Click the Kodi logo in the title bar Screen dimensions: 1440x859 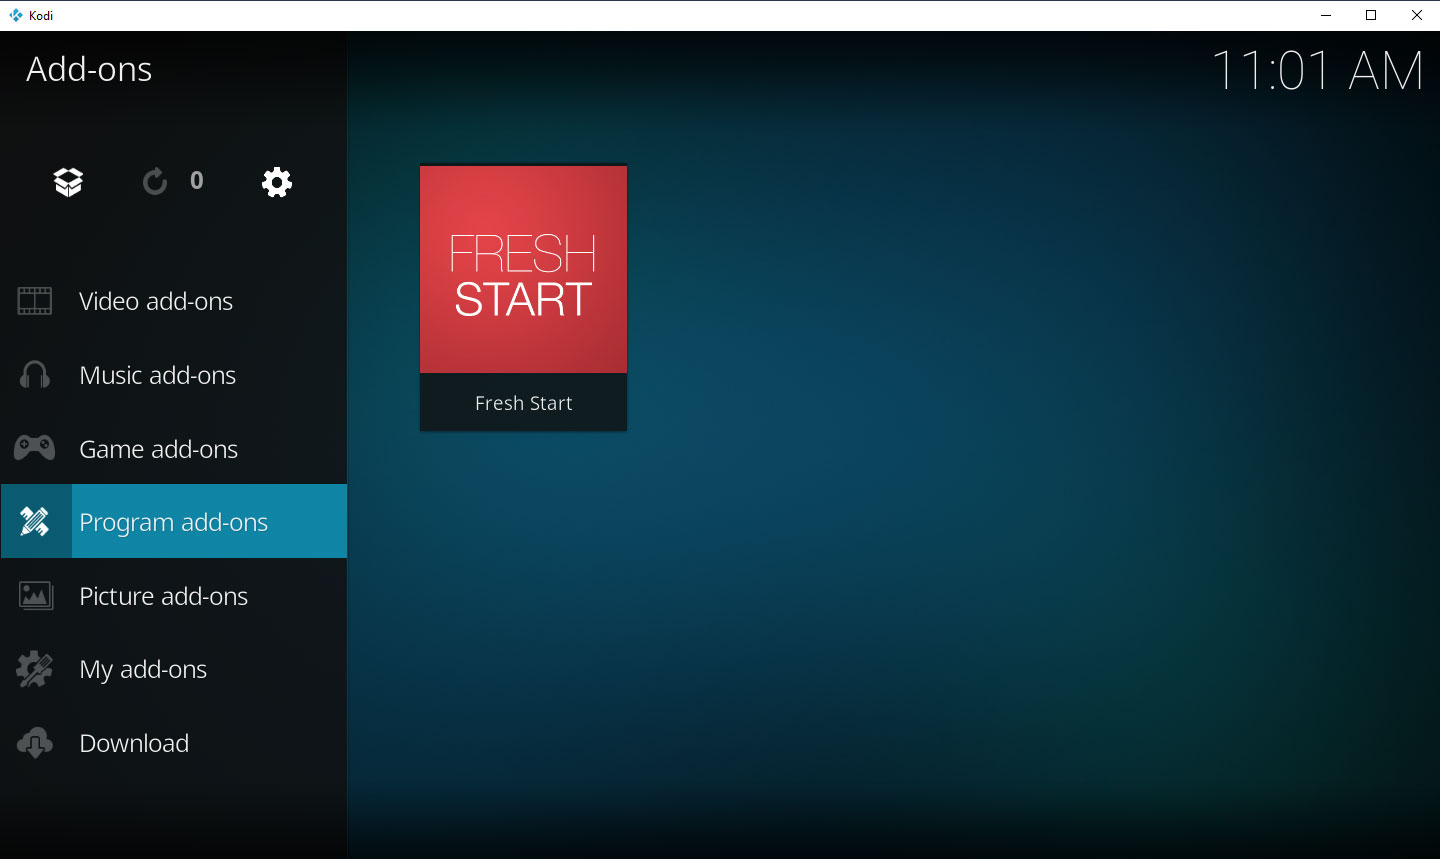point(14,14)
